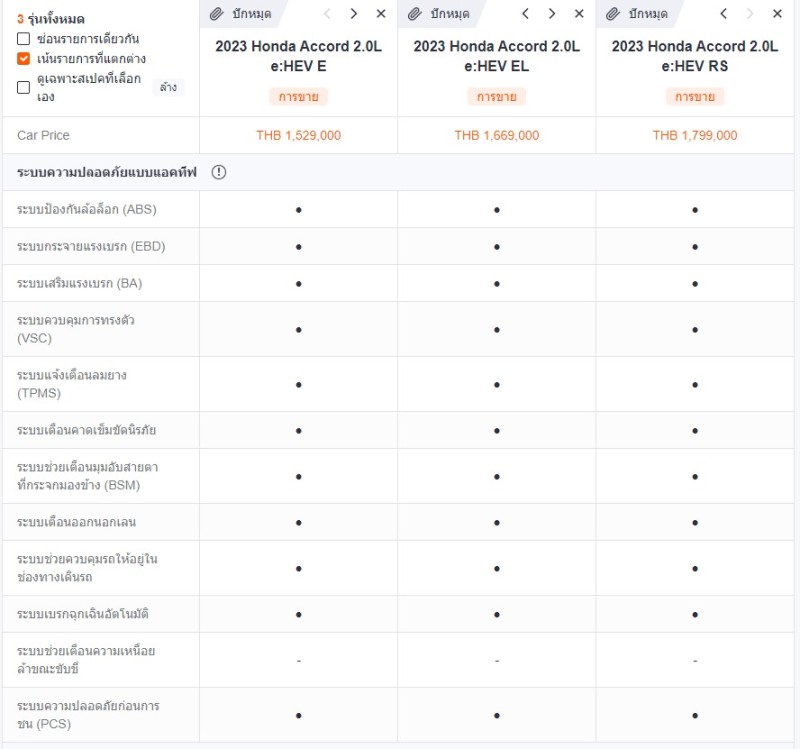
Task: Remove the e:HEV EL column with X
Action: click(579, 14)
